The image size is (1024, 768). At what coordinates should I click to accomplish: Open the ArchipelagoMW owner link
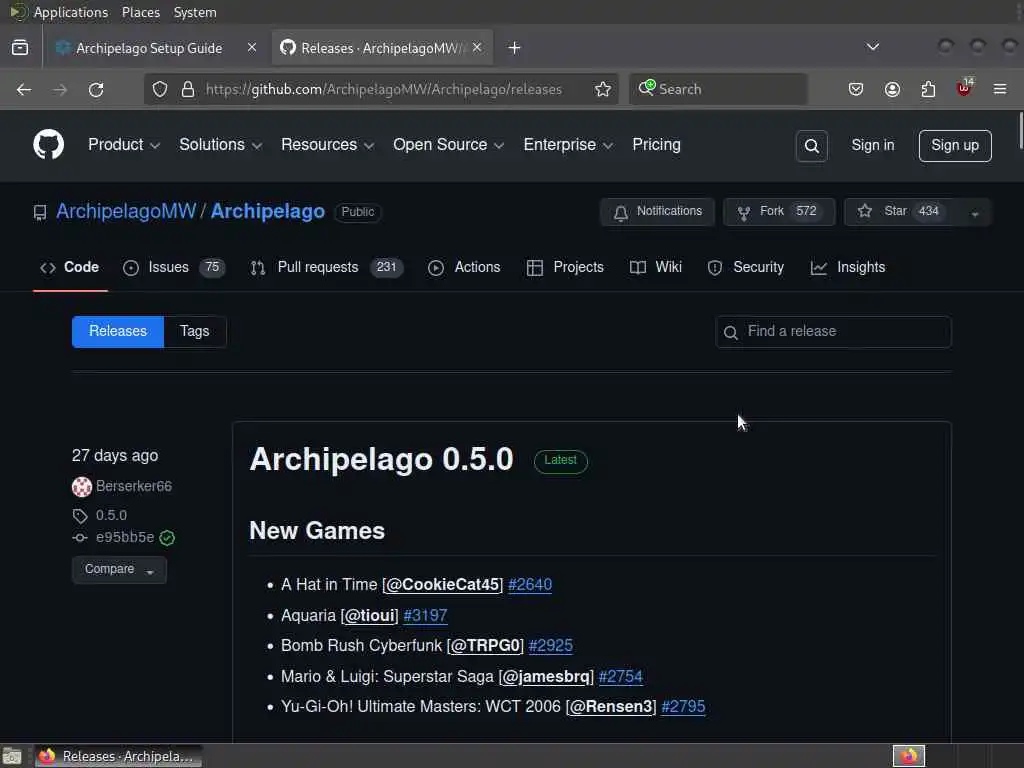click(x=126, y=212)
